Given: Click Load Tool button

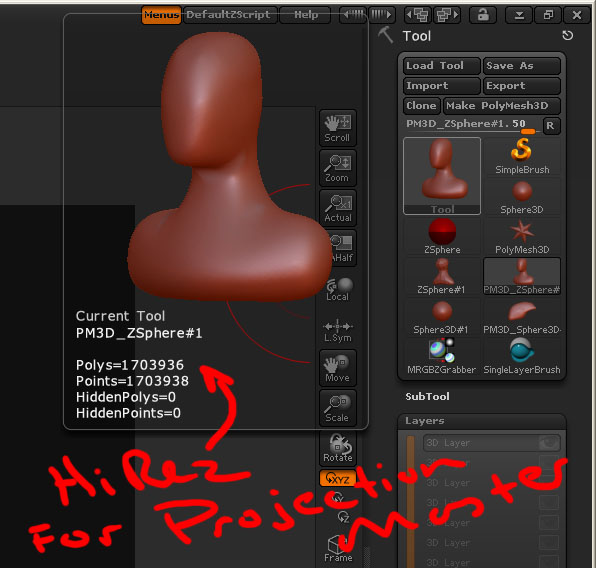Looking at the screenshot, I should coord(442,66).
